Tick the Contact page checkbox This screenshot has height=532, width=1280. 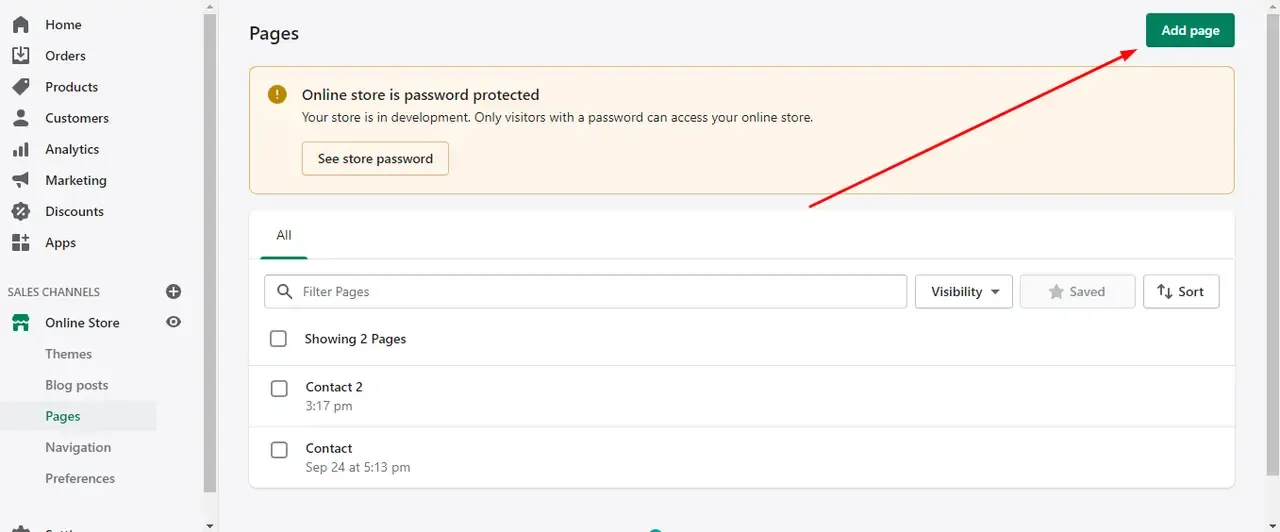coord(279,450)
